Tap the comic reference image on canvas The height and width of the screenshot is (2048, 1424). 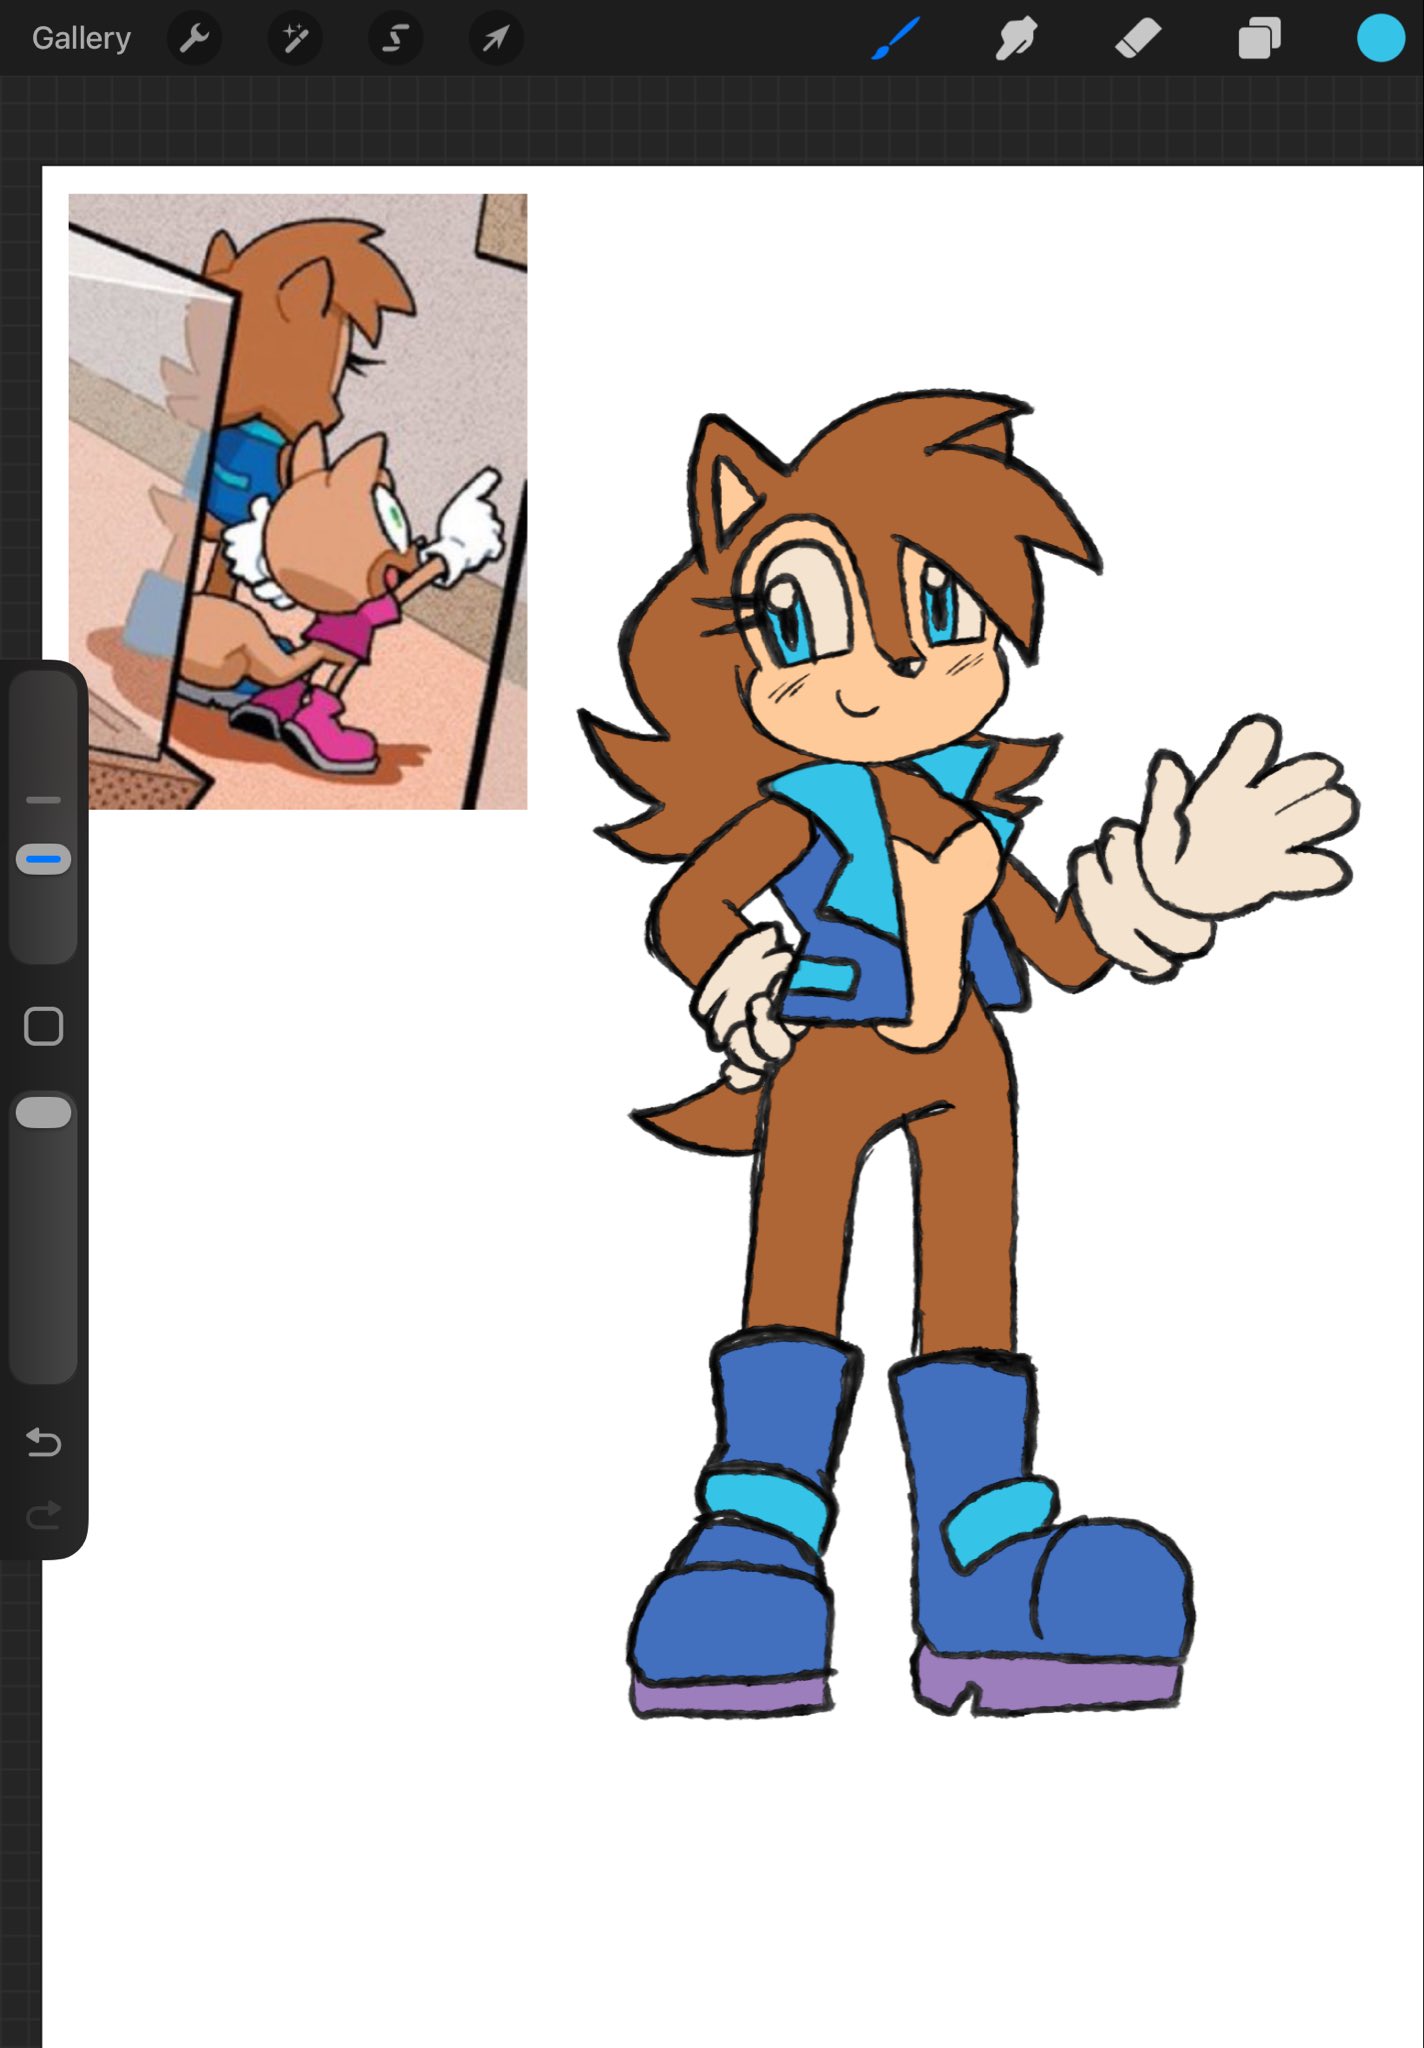[x=298, y=501]
